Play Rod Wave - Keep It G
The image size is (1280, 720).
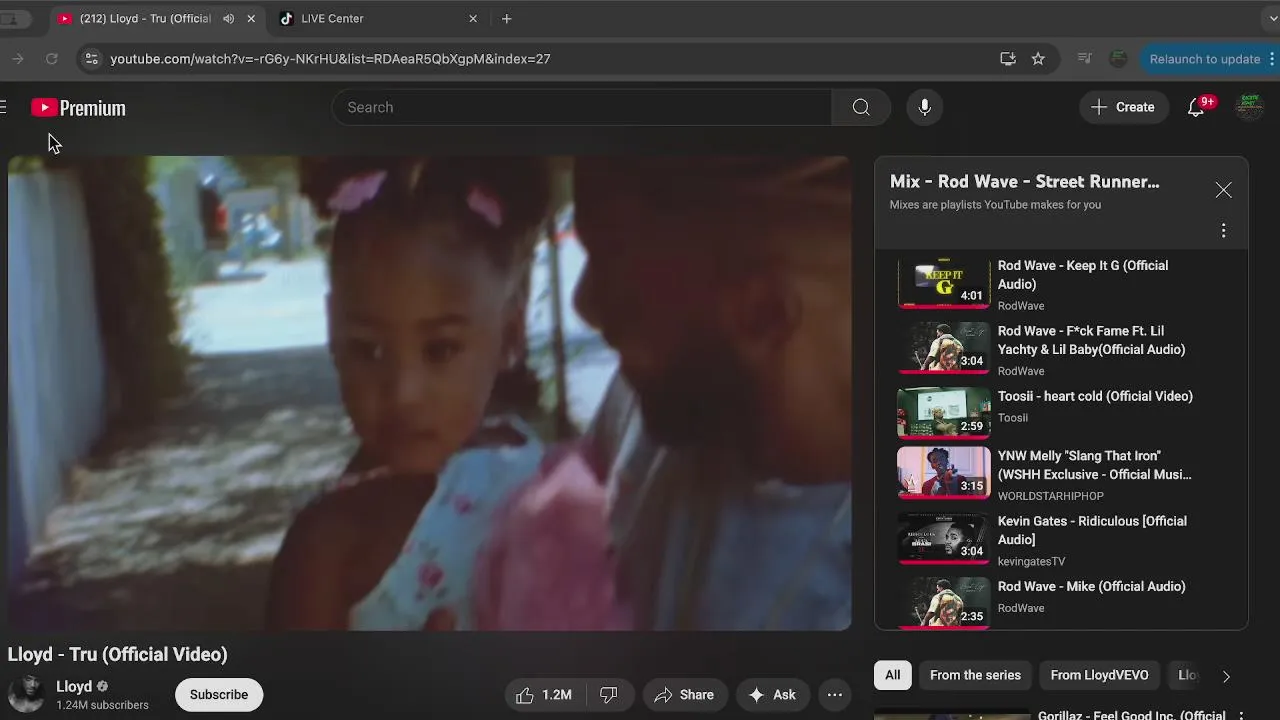click(x=1060, y=284)
